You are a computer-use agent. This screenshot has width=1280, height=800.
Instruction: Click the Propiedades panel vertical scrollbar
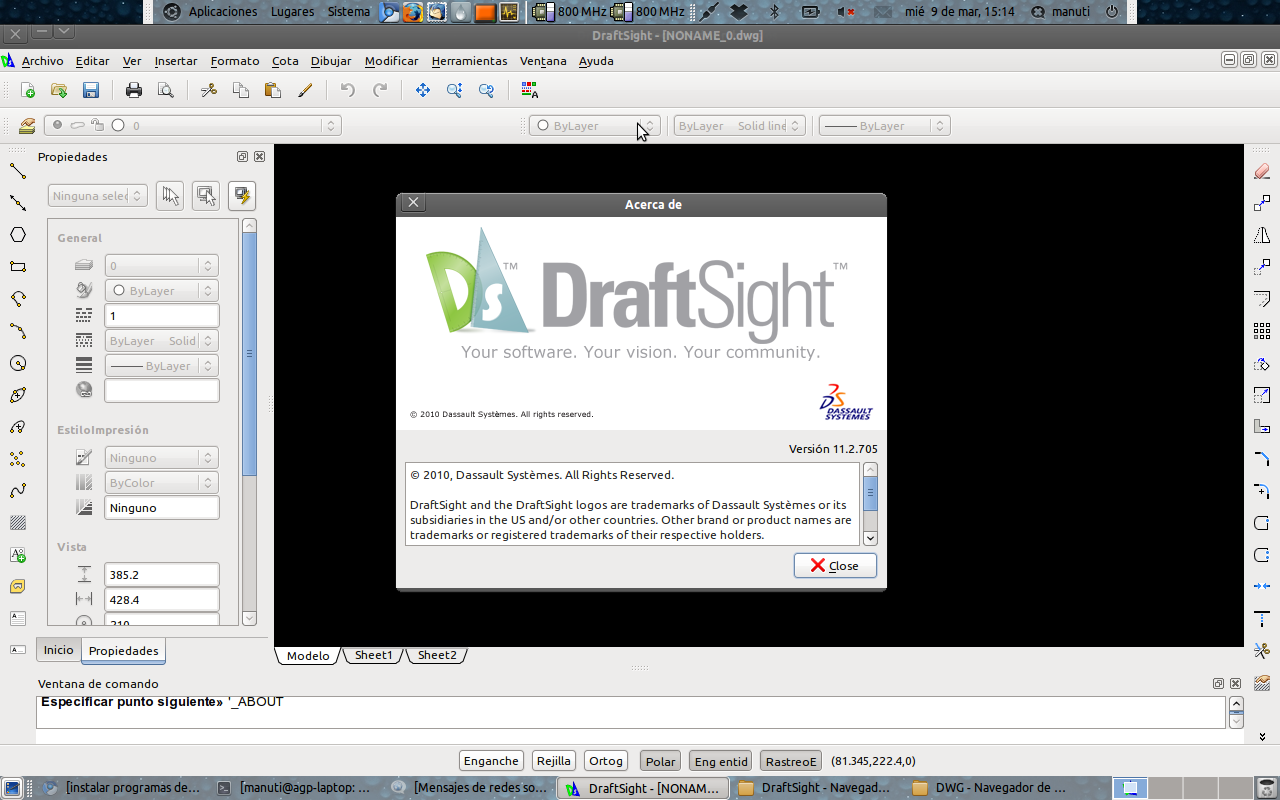click(x=249, y=422)
